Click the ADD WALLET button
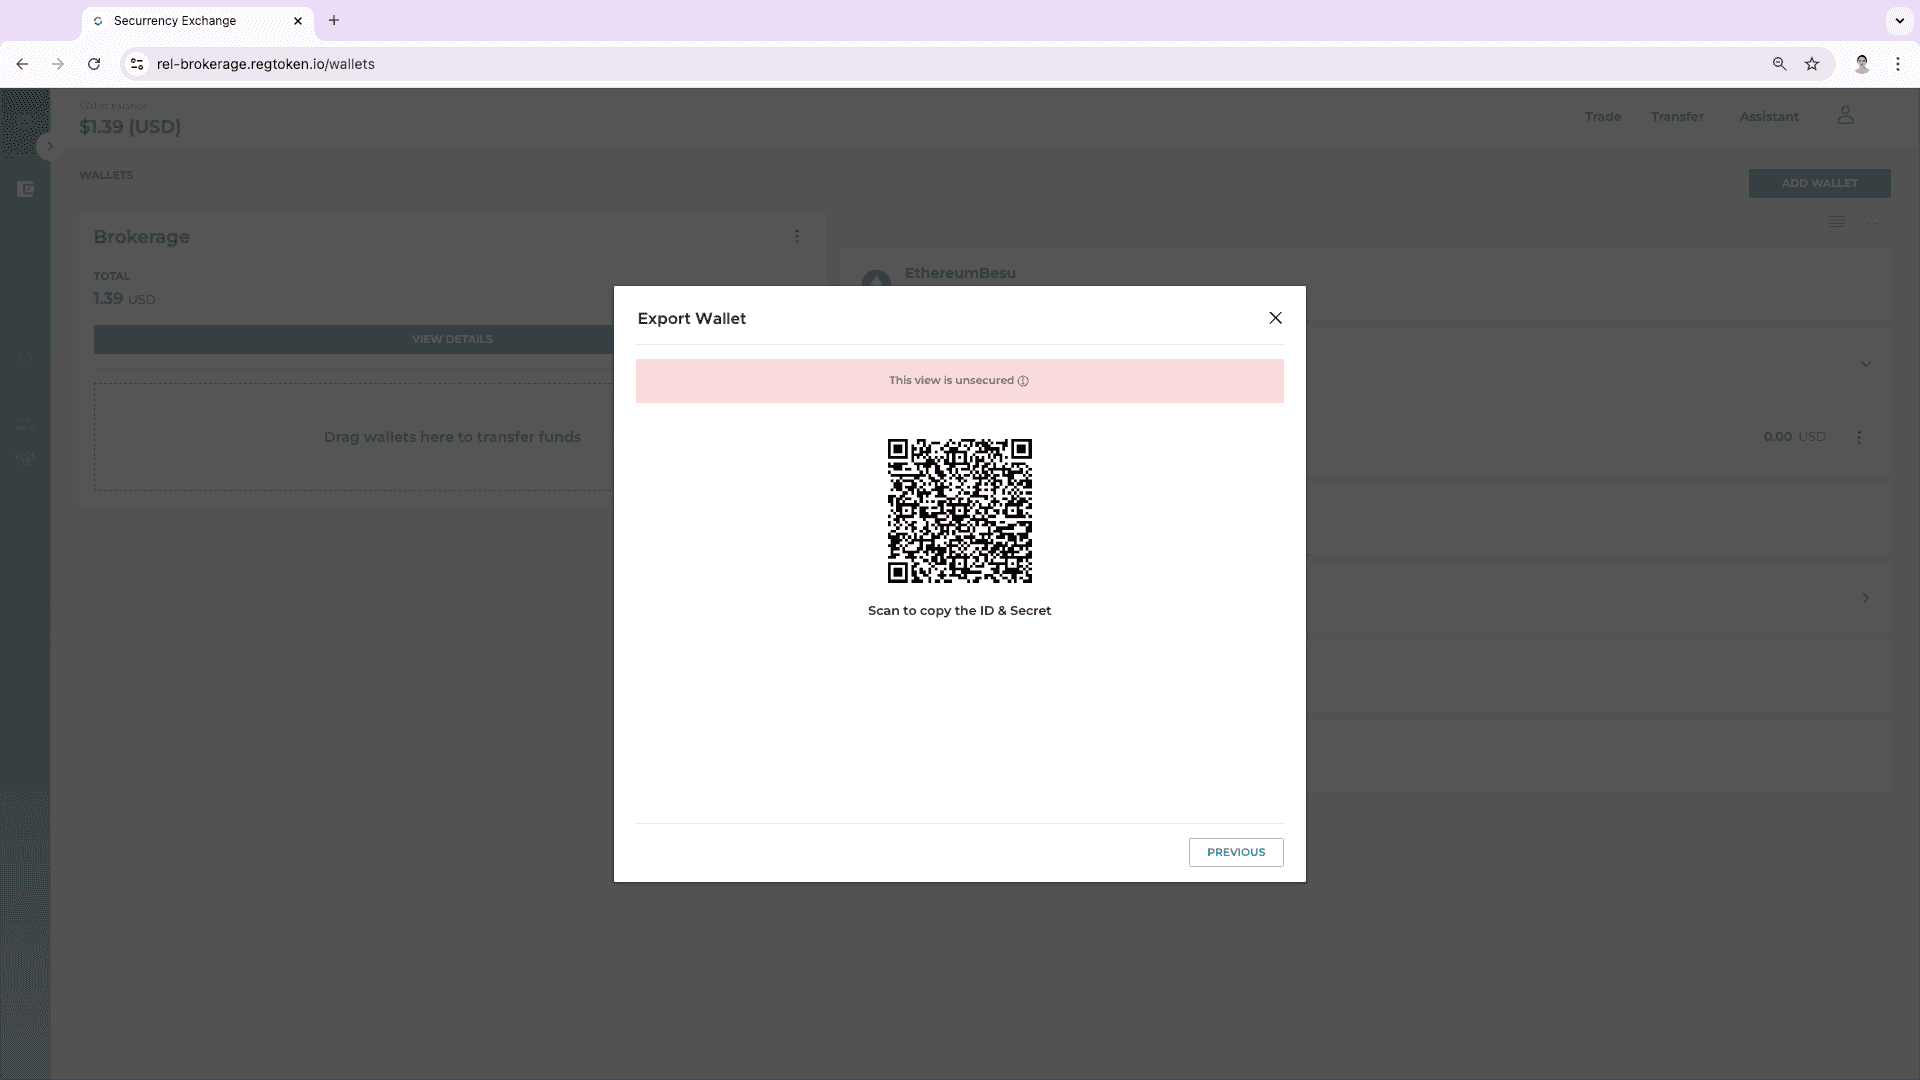The image size is (1920, 1080). (1819, 183)
